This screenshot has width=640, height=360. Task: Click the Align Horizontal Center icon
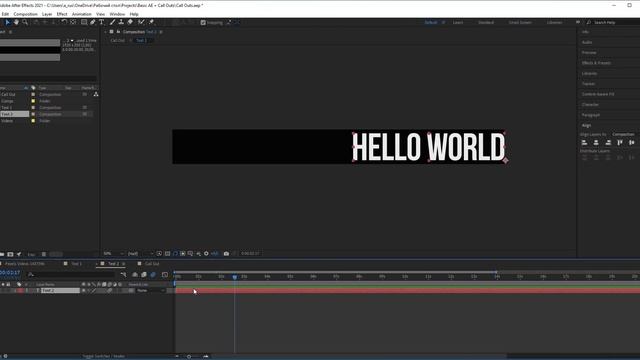[x=596, y=142]
